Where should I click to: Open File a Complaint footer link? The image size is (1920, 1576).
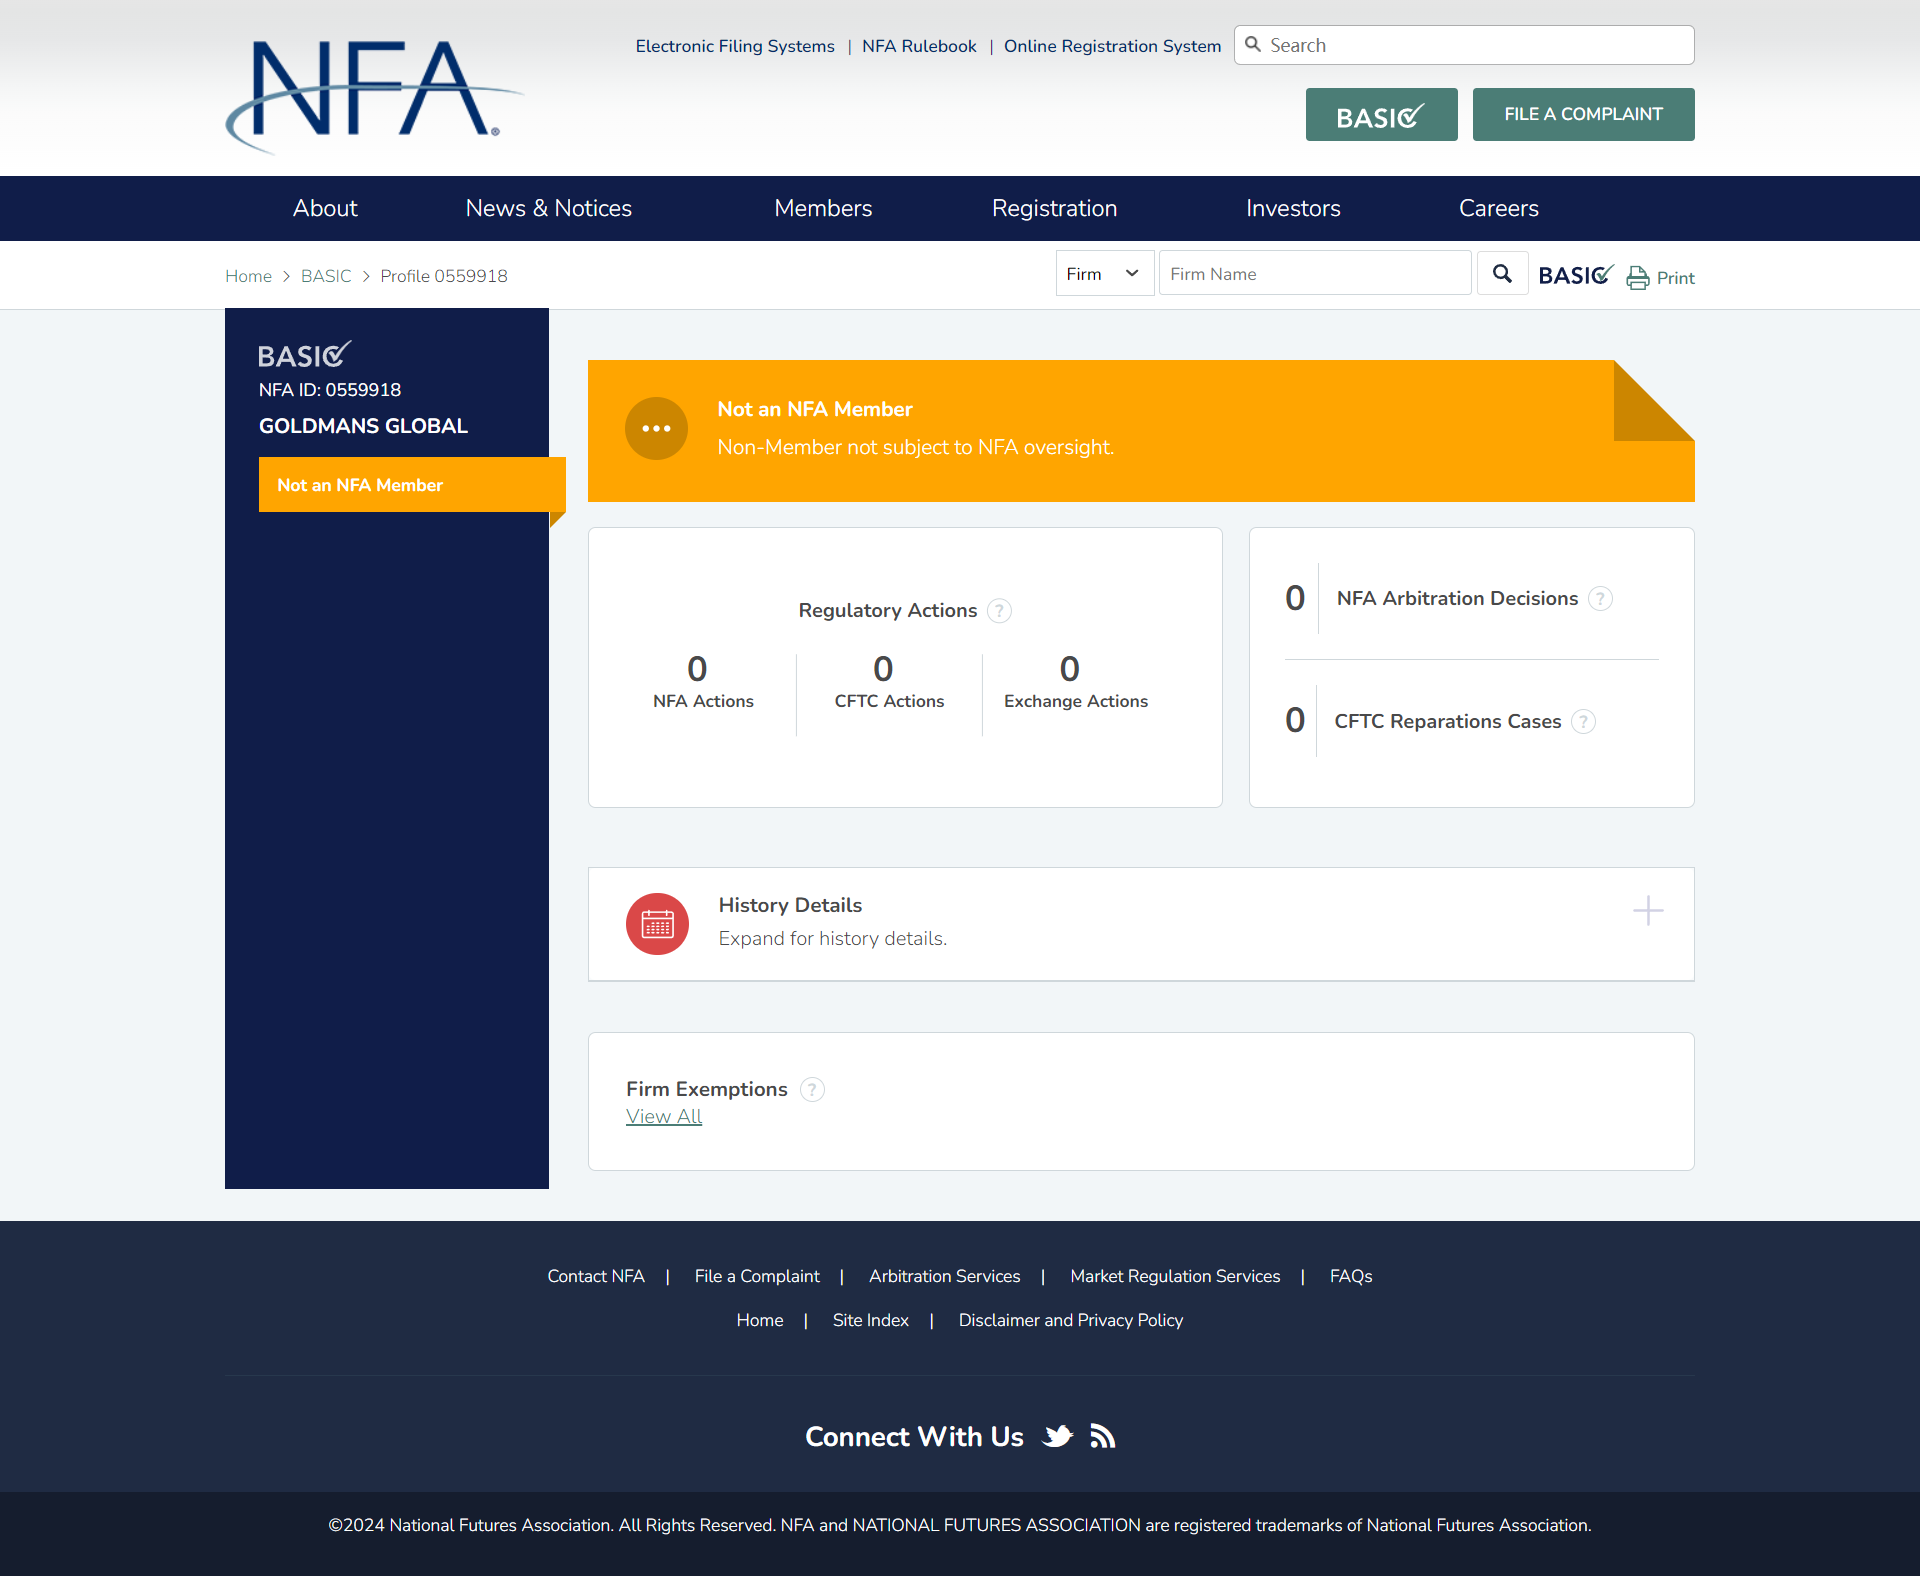point(757,1276)
